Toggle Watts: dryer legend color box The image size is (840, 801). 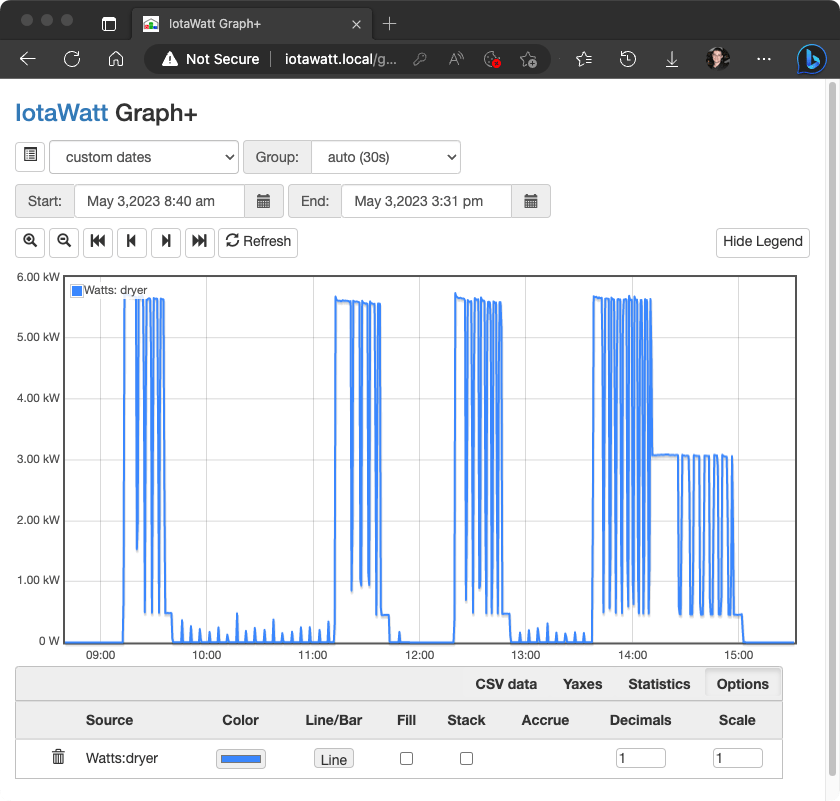77,290
